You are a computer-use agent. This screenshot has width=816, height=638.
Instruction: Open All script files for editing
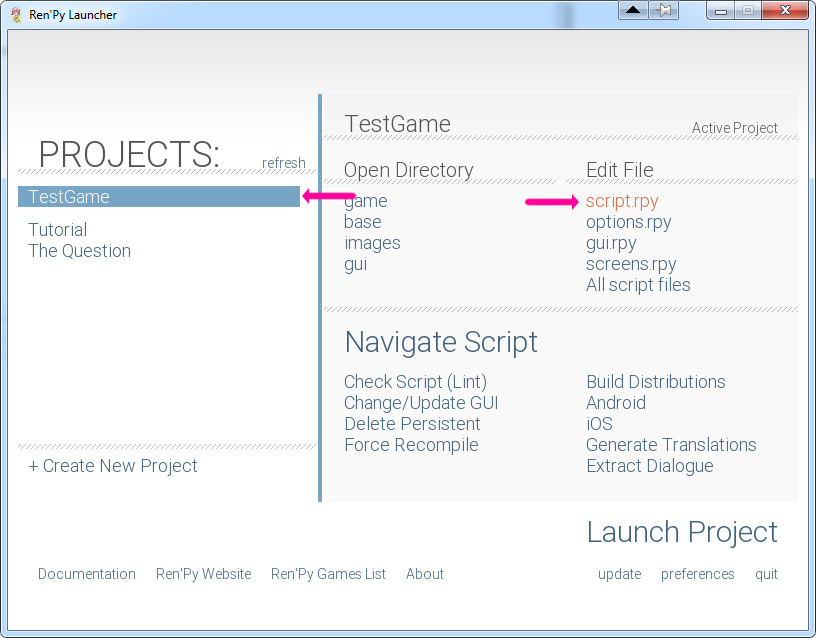point(638,285)
